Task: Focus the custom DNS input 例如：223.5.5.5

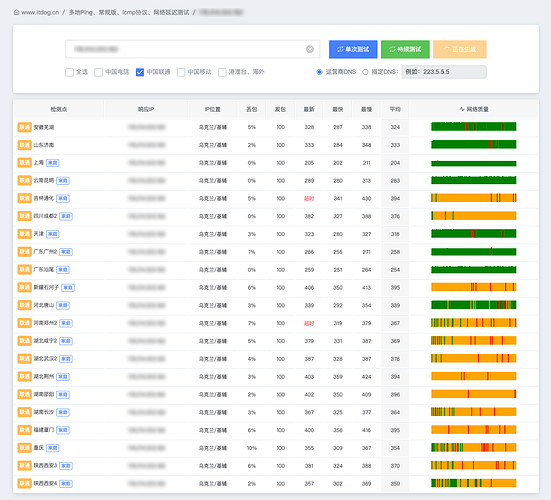Action: tap(444, 72)
